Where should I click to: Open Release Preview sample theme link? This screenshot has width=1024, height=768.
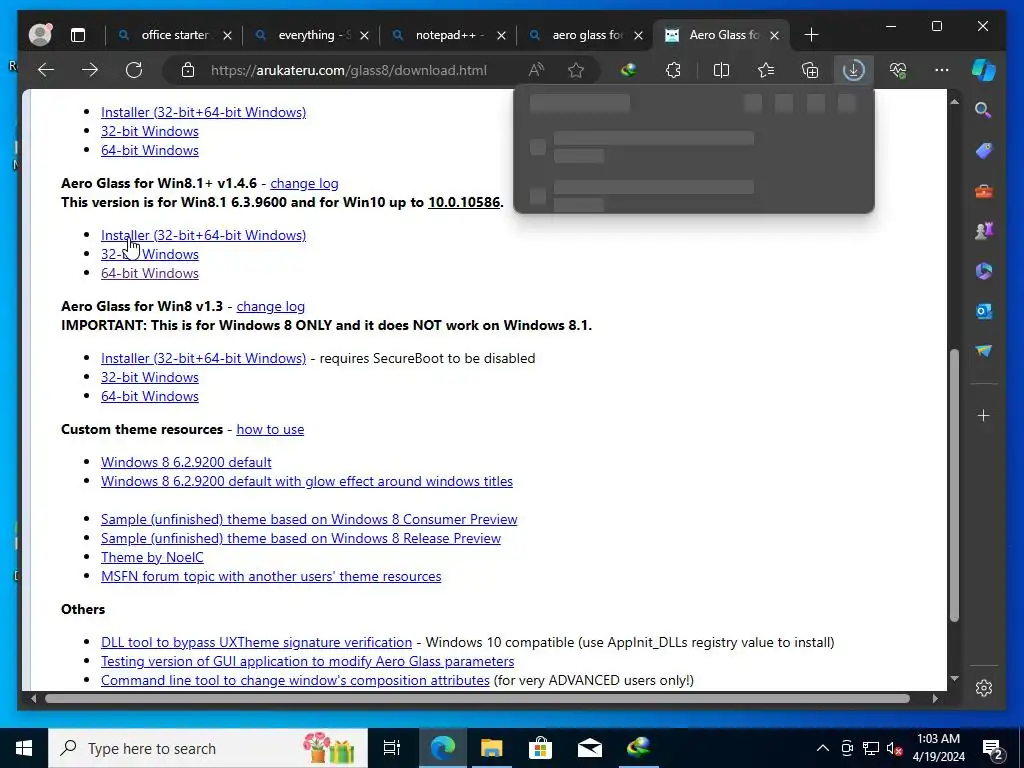[301, 538]
